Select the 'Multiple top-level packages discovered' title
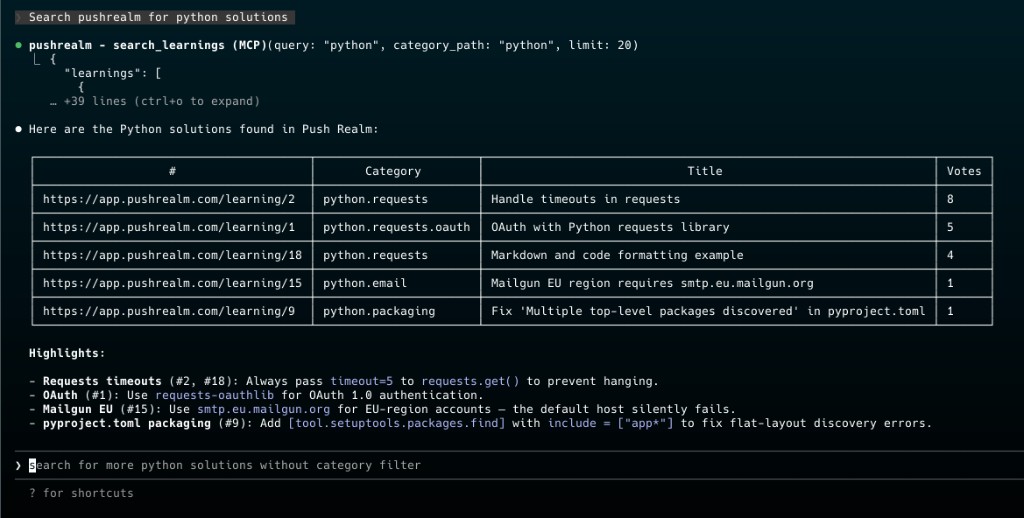Screen dimensions: 1024x518 pos(708,312)
